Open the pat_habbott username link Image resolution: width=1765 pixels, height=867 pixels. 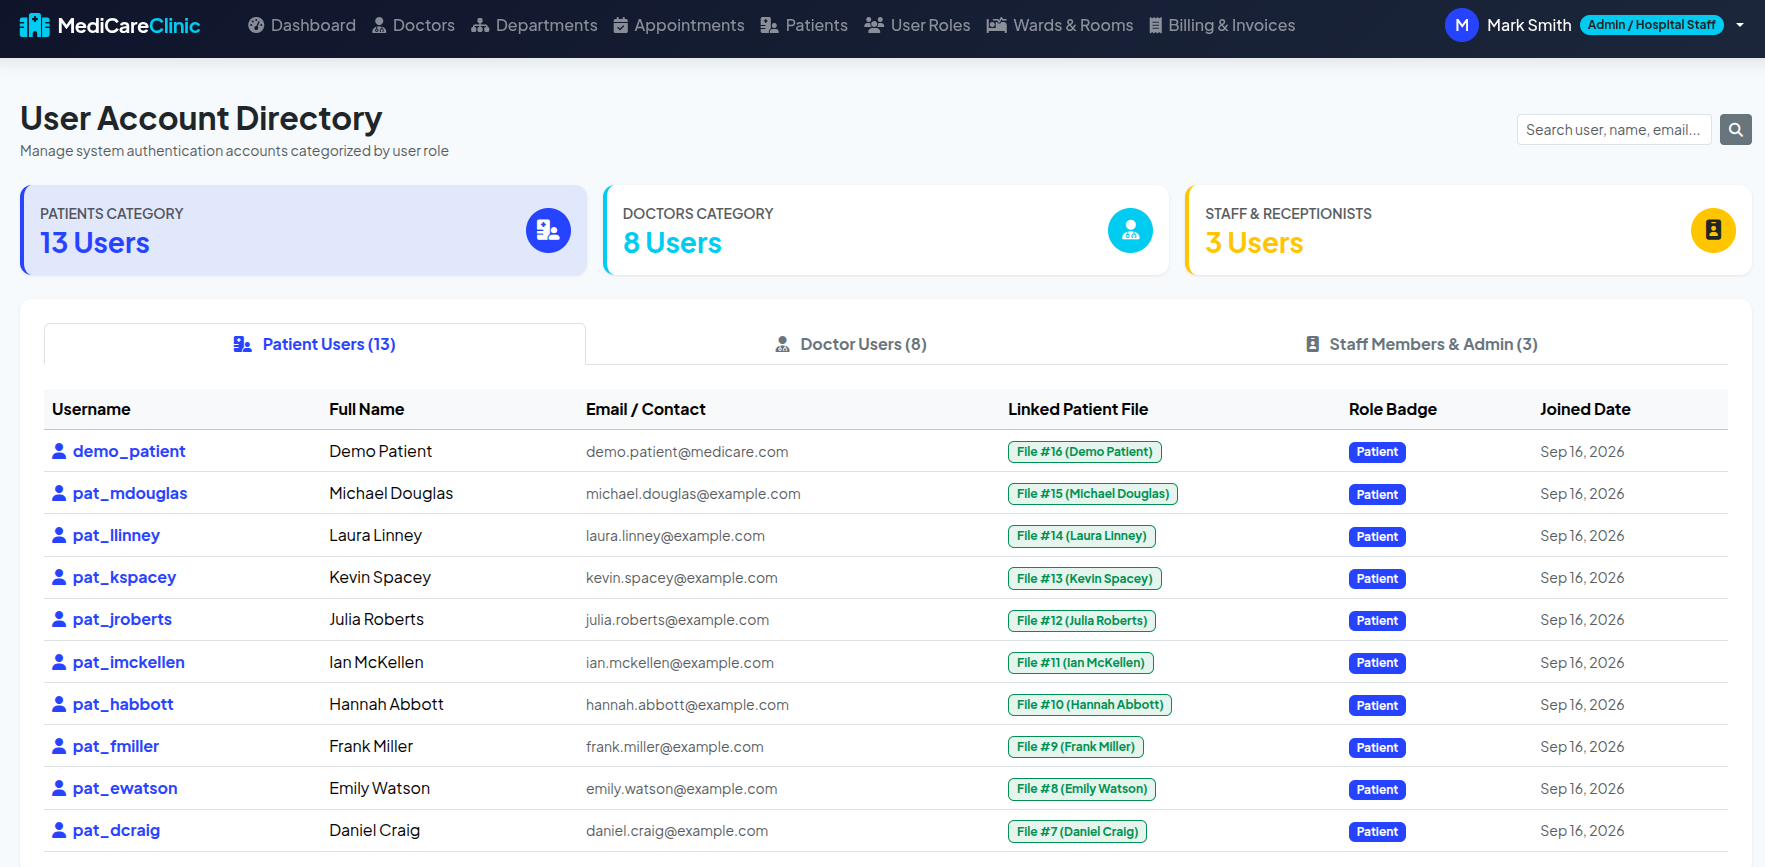[x=123, y=704]
